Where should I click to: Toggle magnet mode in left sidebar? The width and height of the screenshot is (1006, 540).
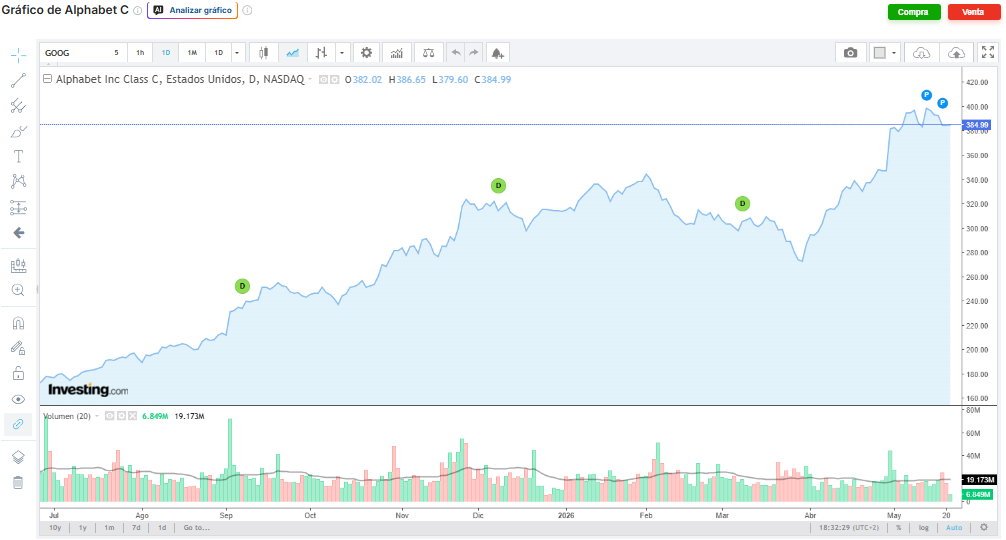19,323
